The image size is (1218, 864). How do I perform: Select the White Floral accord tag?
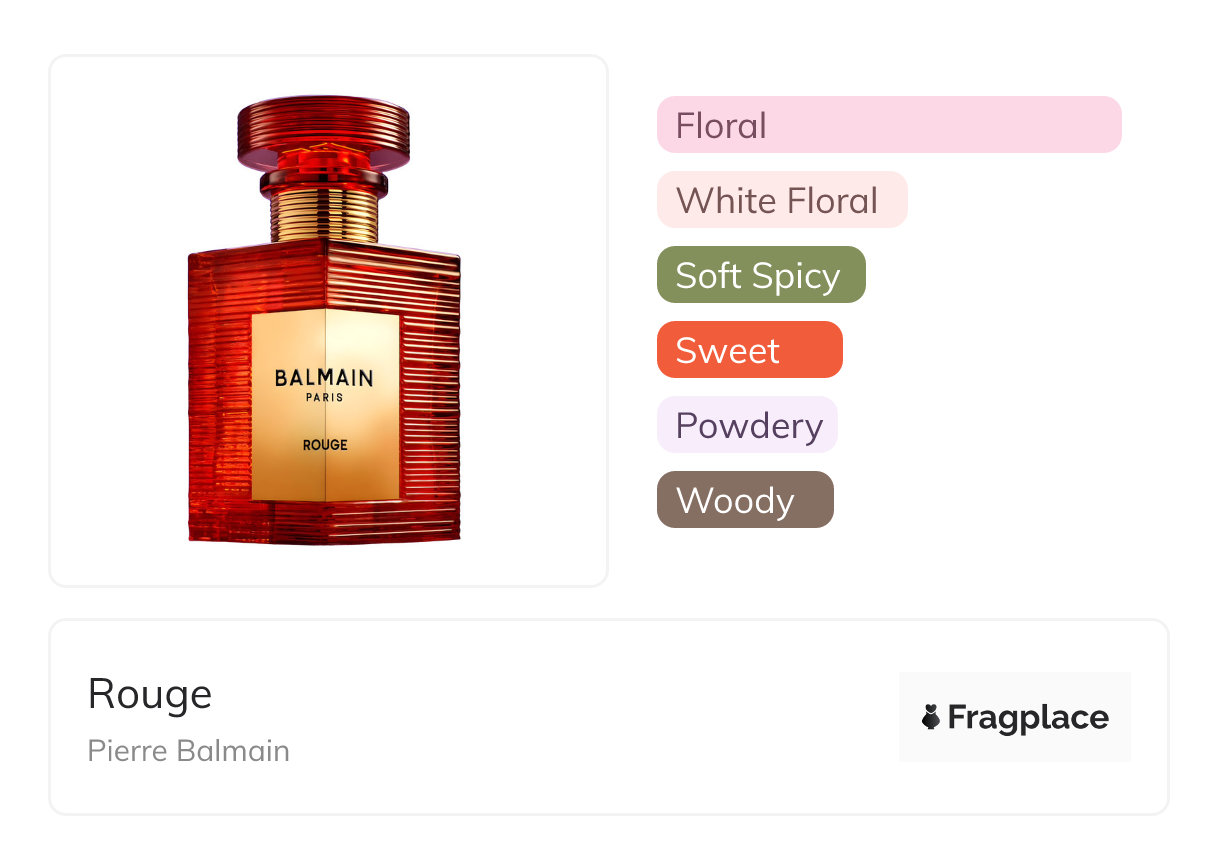[782, 200]
